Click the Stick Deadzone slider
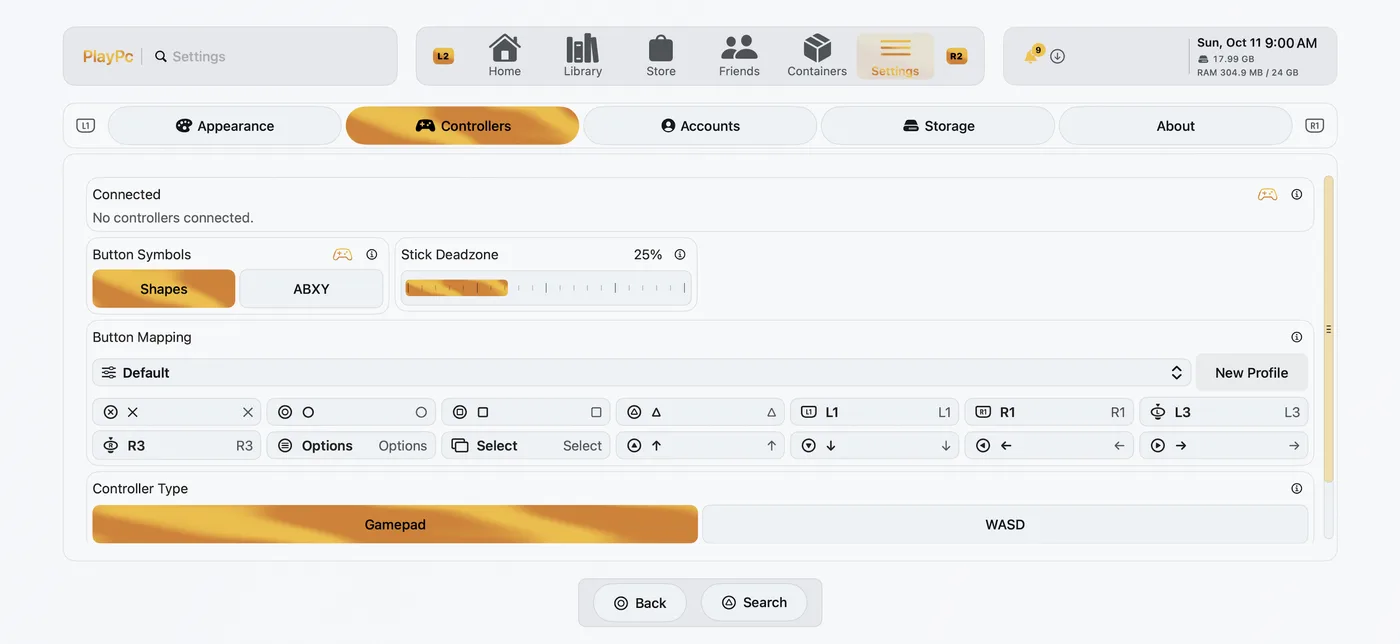This screenshot has width=1400, height=644. pos(546,288)
